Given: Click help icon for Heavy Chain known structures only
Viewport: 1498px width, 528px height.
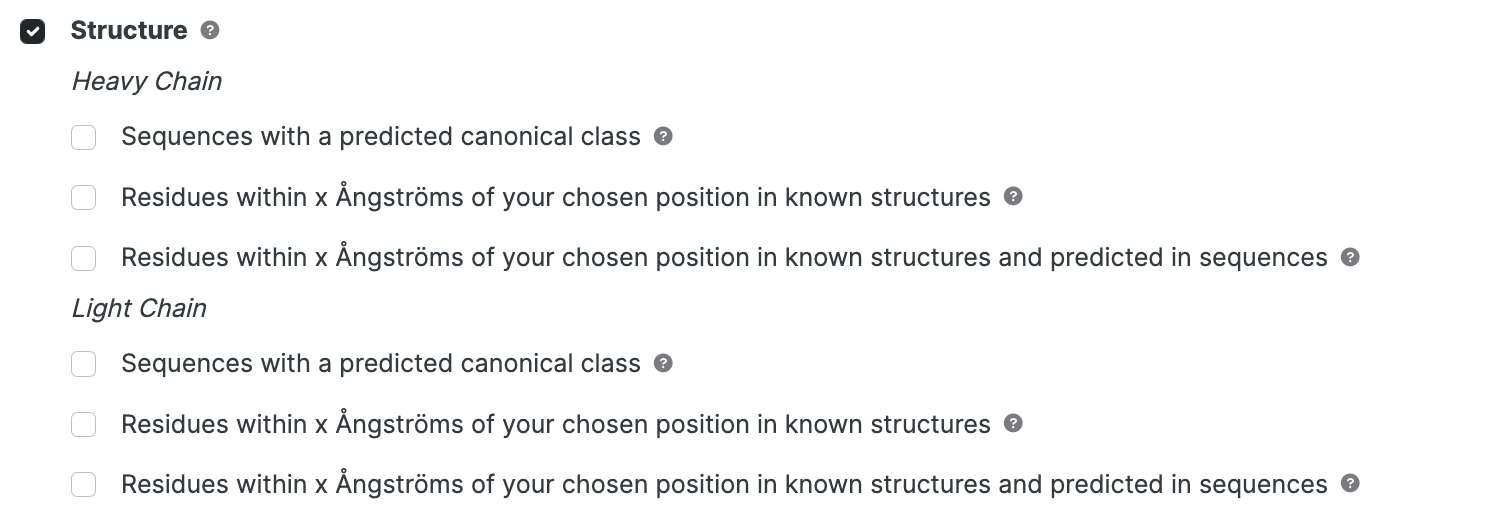Looking at the screenshot, I should [x=1013, y=196].
